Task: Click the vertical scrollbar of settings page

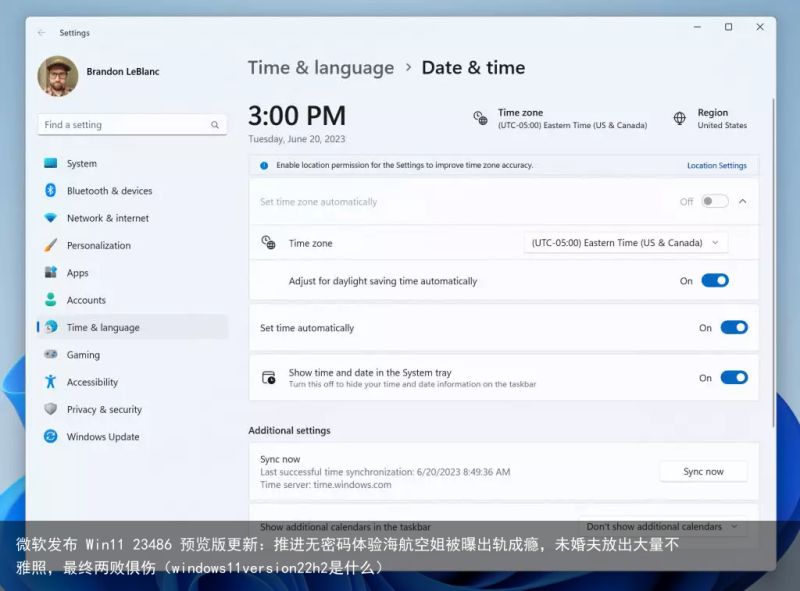Action: point(773,263)
